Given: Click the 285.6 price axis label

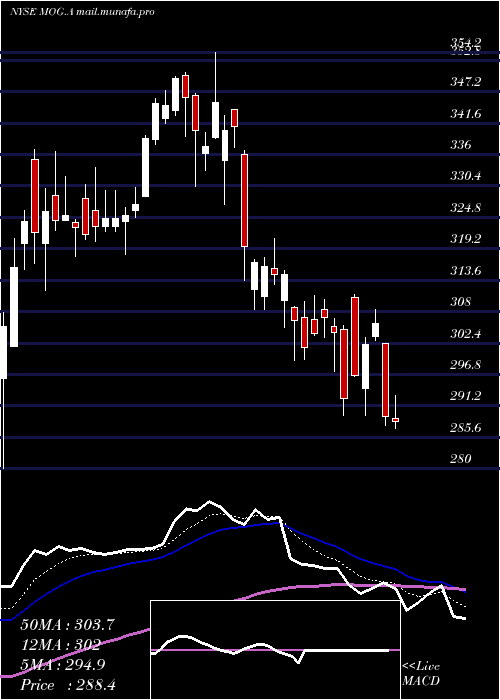Looking at the screenshot, I should pos(466,428).
